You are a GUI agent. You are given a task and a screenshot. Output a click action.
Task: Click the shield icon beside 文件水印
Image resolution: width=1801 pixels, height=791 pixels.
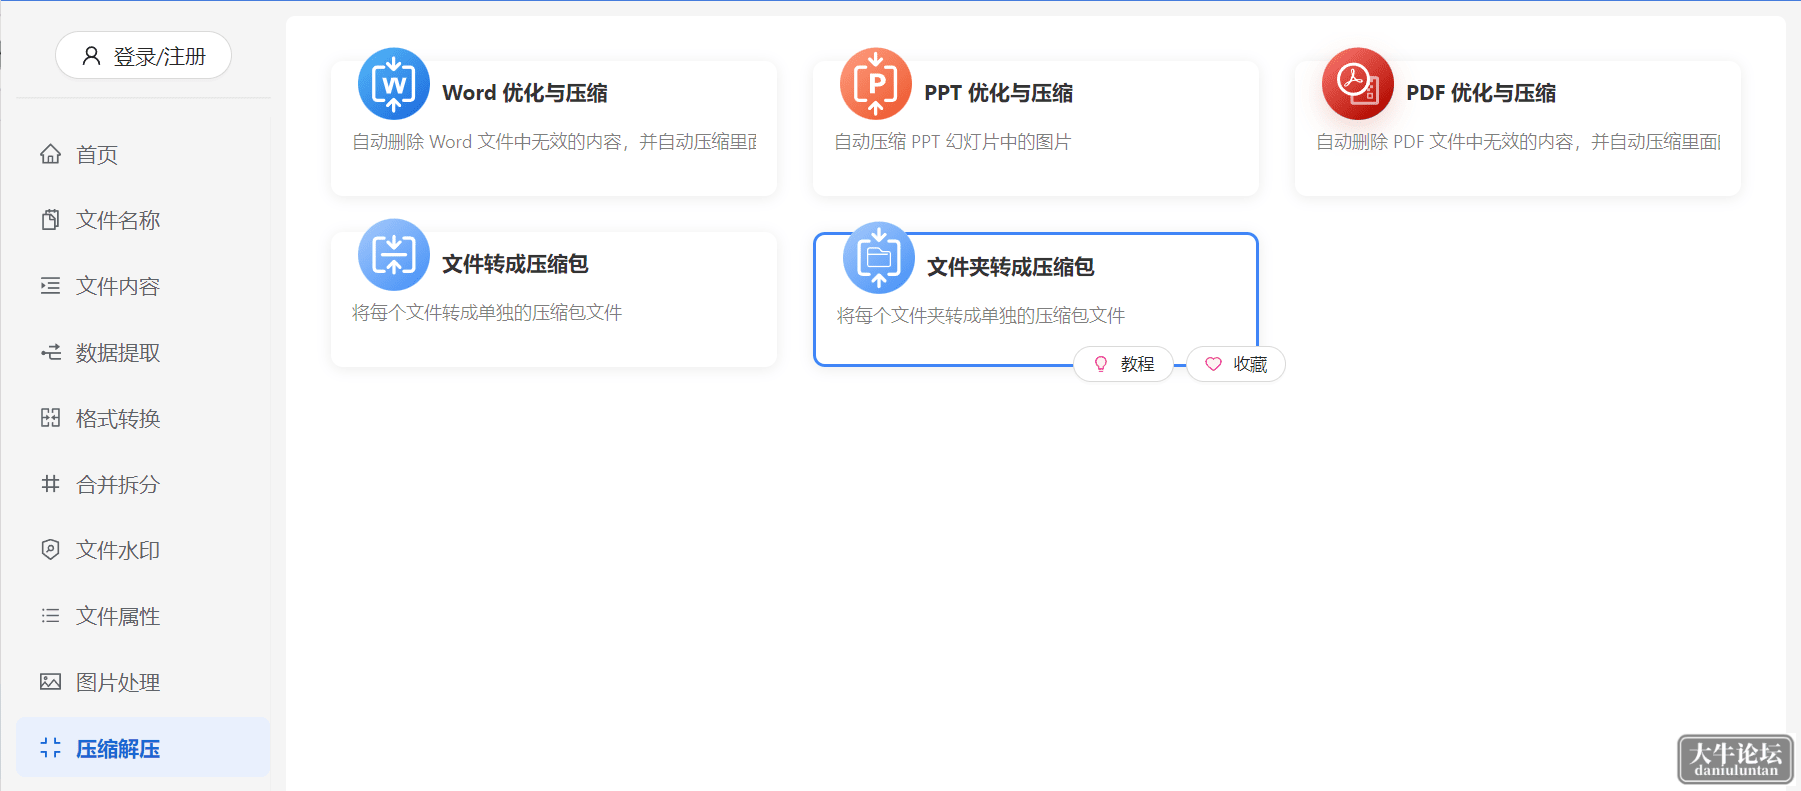(51, 550)
